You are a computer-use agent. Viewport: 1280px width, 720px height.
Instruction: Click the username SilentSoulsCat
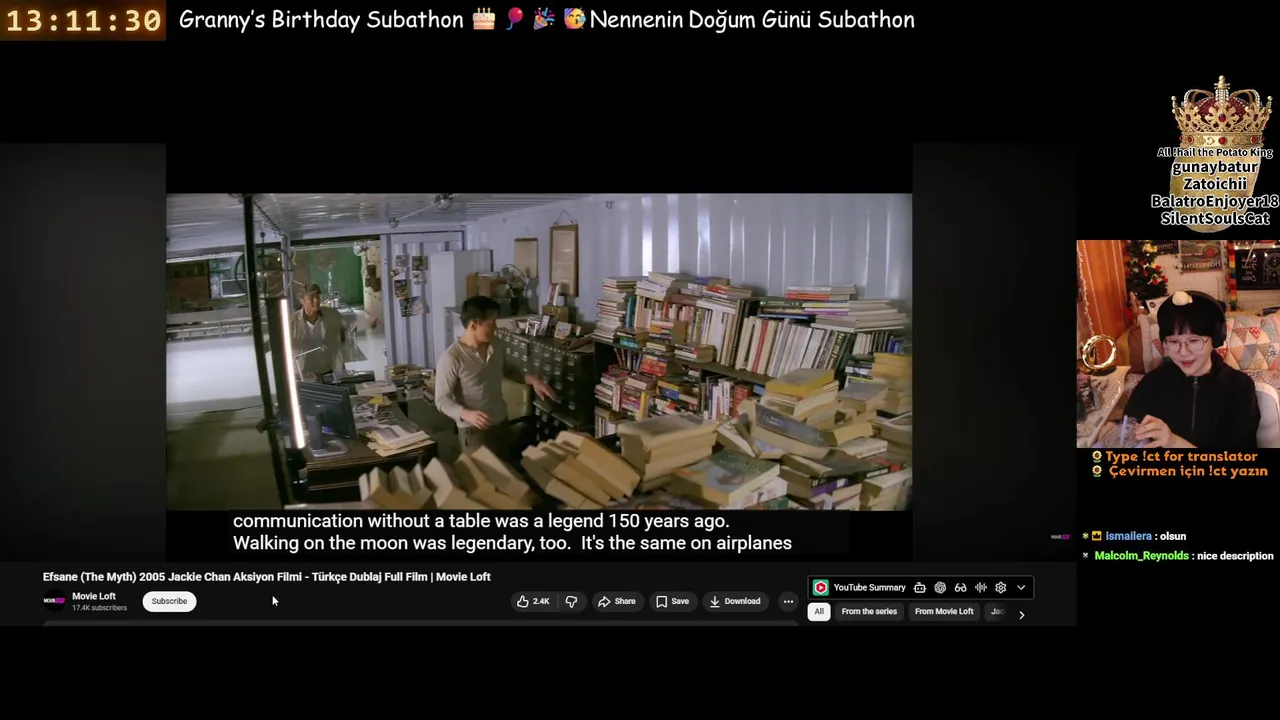click(x=1215, y=218)
